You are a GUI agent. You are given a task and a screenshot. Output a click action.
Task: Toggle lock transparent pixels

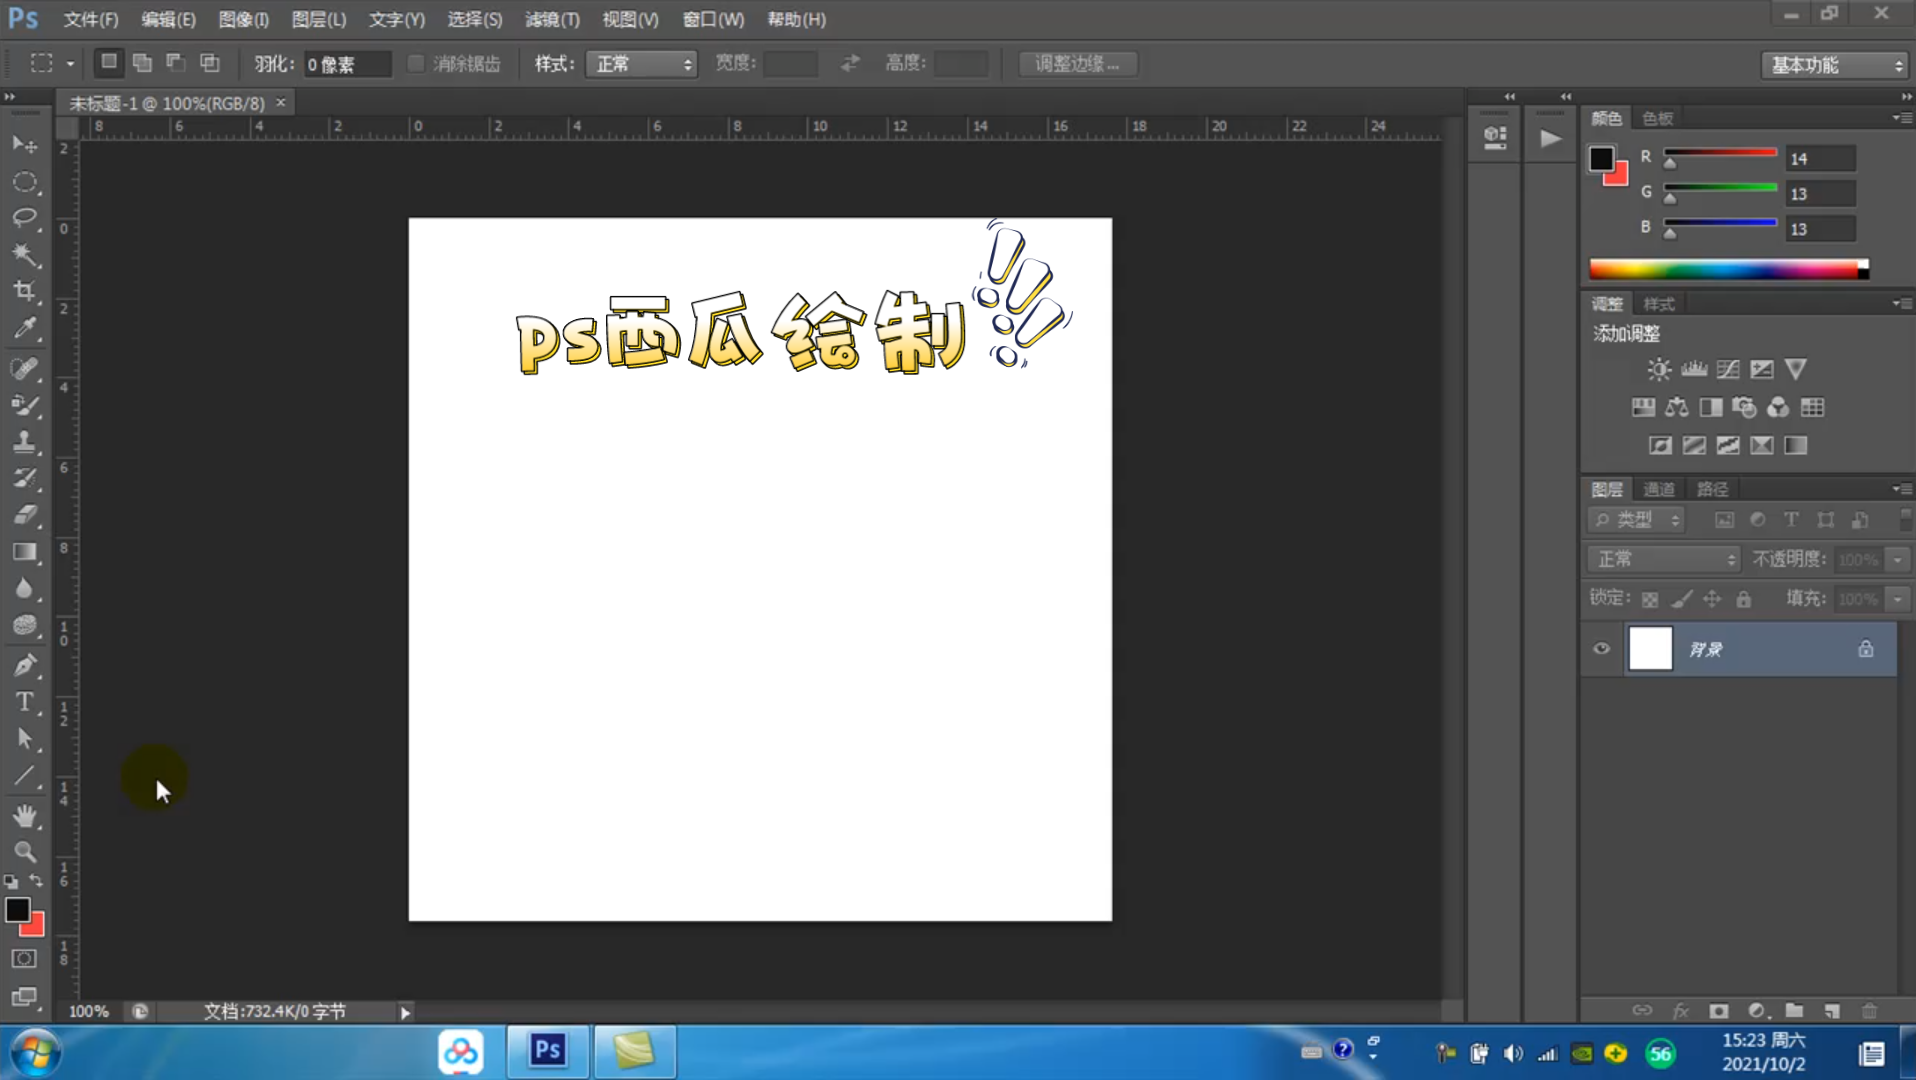1650,599
